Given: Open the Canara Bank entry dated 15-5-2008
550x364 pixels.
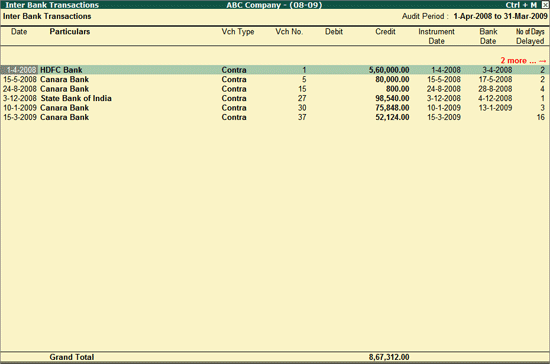Looking at the screenshot, I should (275, 79).
